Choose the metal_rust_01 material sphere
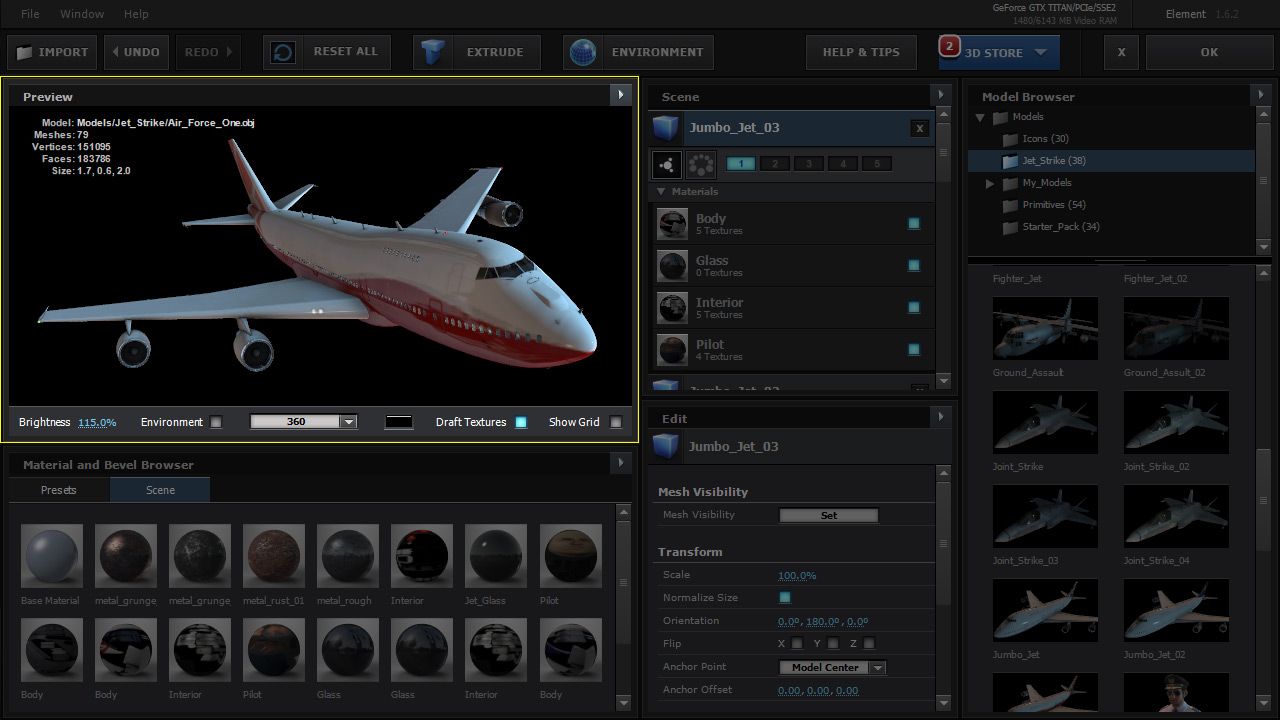 click(274, 555)
